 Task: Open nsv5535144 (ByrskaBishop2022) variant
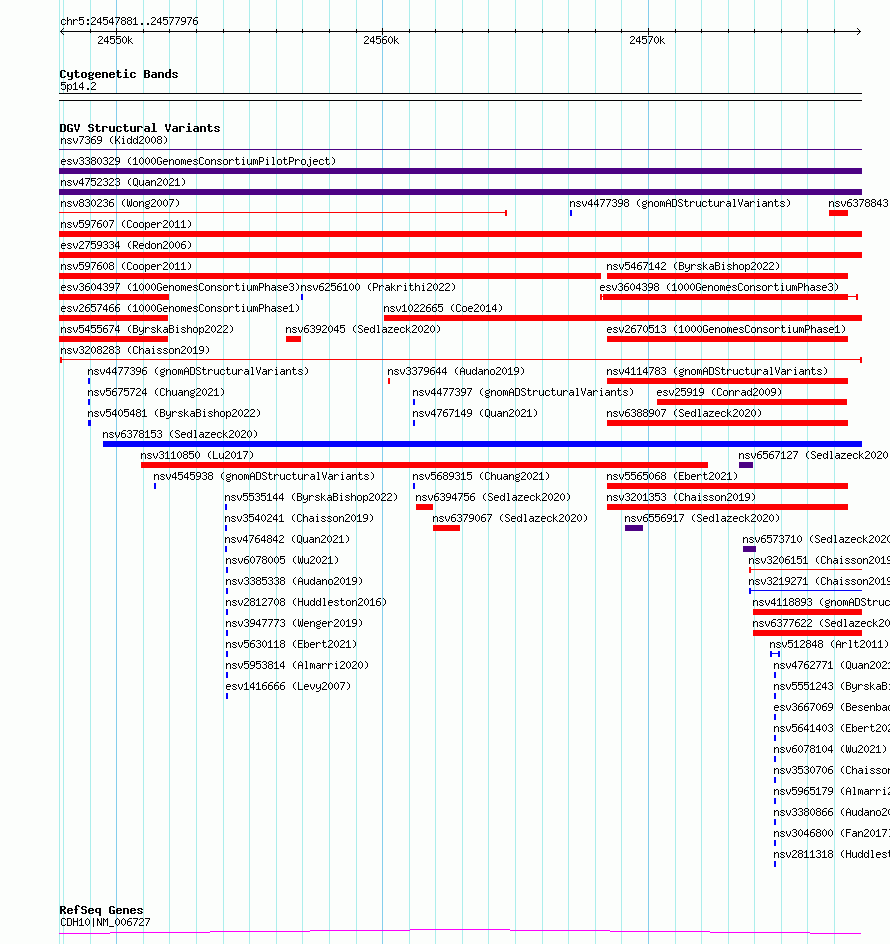pos(311,498)
